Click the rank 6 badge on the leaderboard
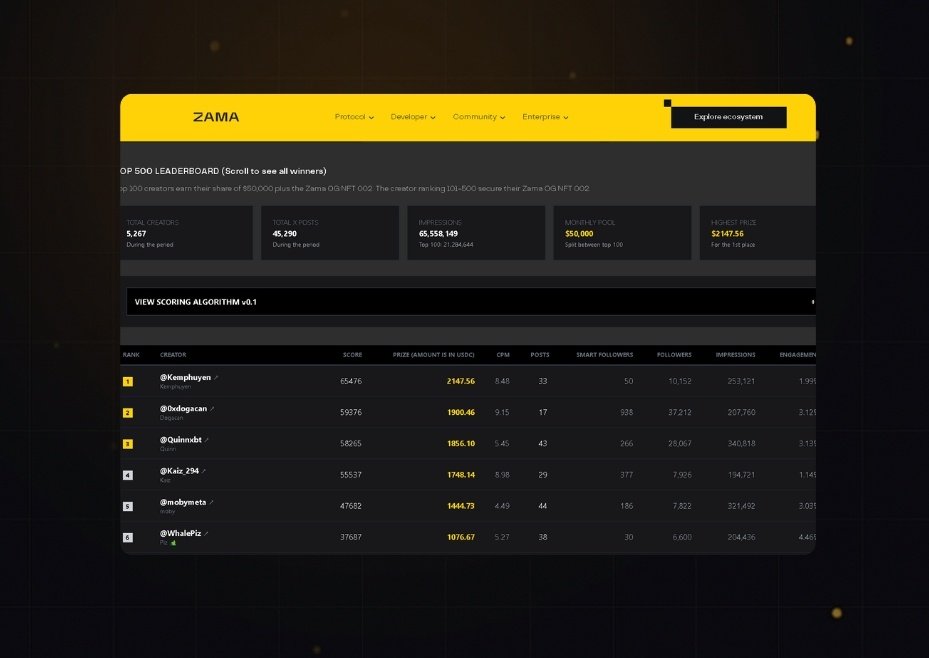This screenshot has width=929, height=658. tap(128, 537)
